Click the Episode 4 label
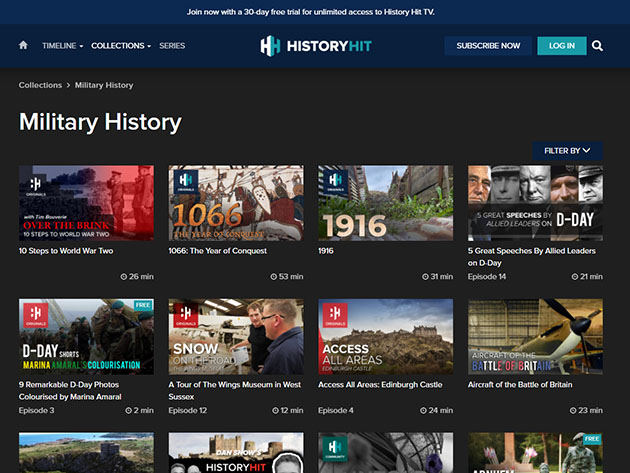 (x=336, y=410)
